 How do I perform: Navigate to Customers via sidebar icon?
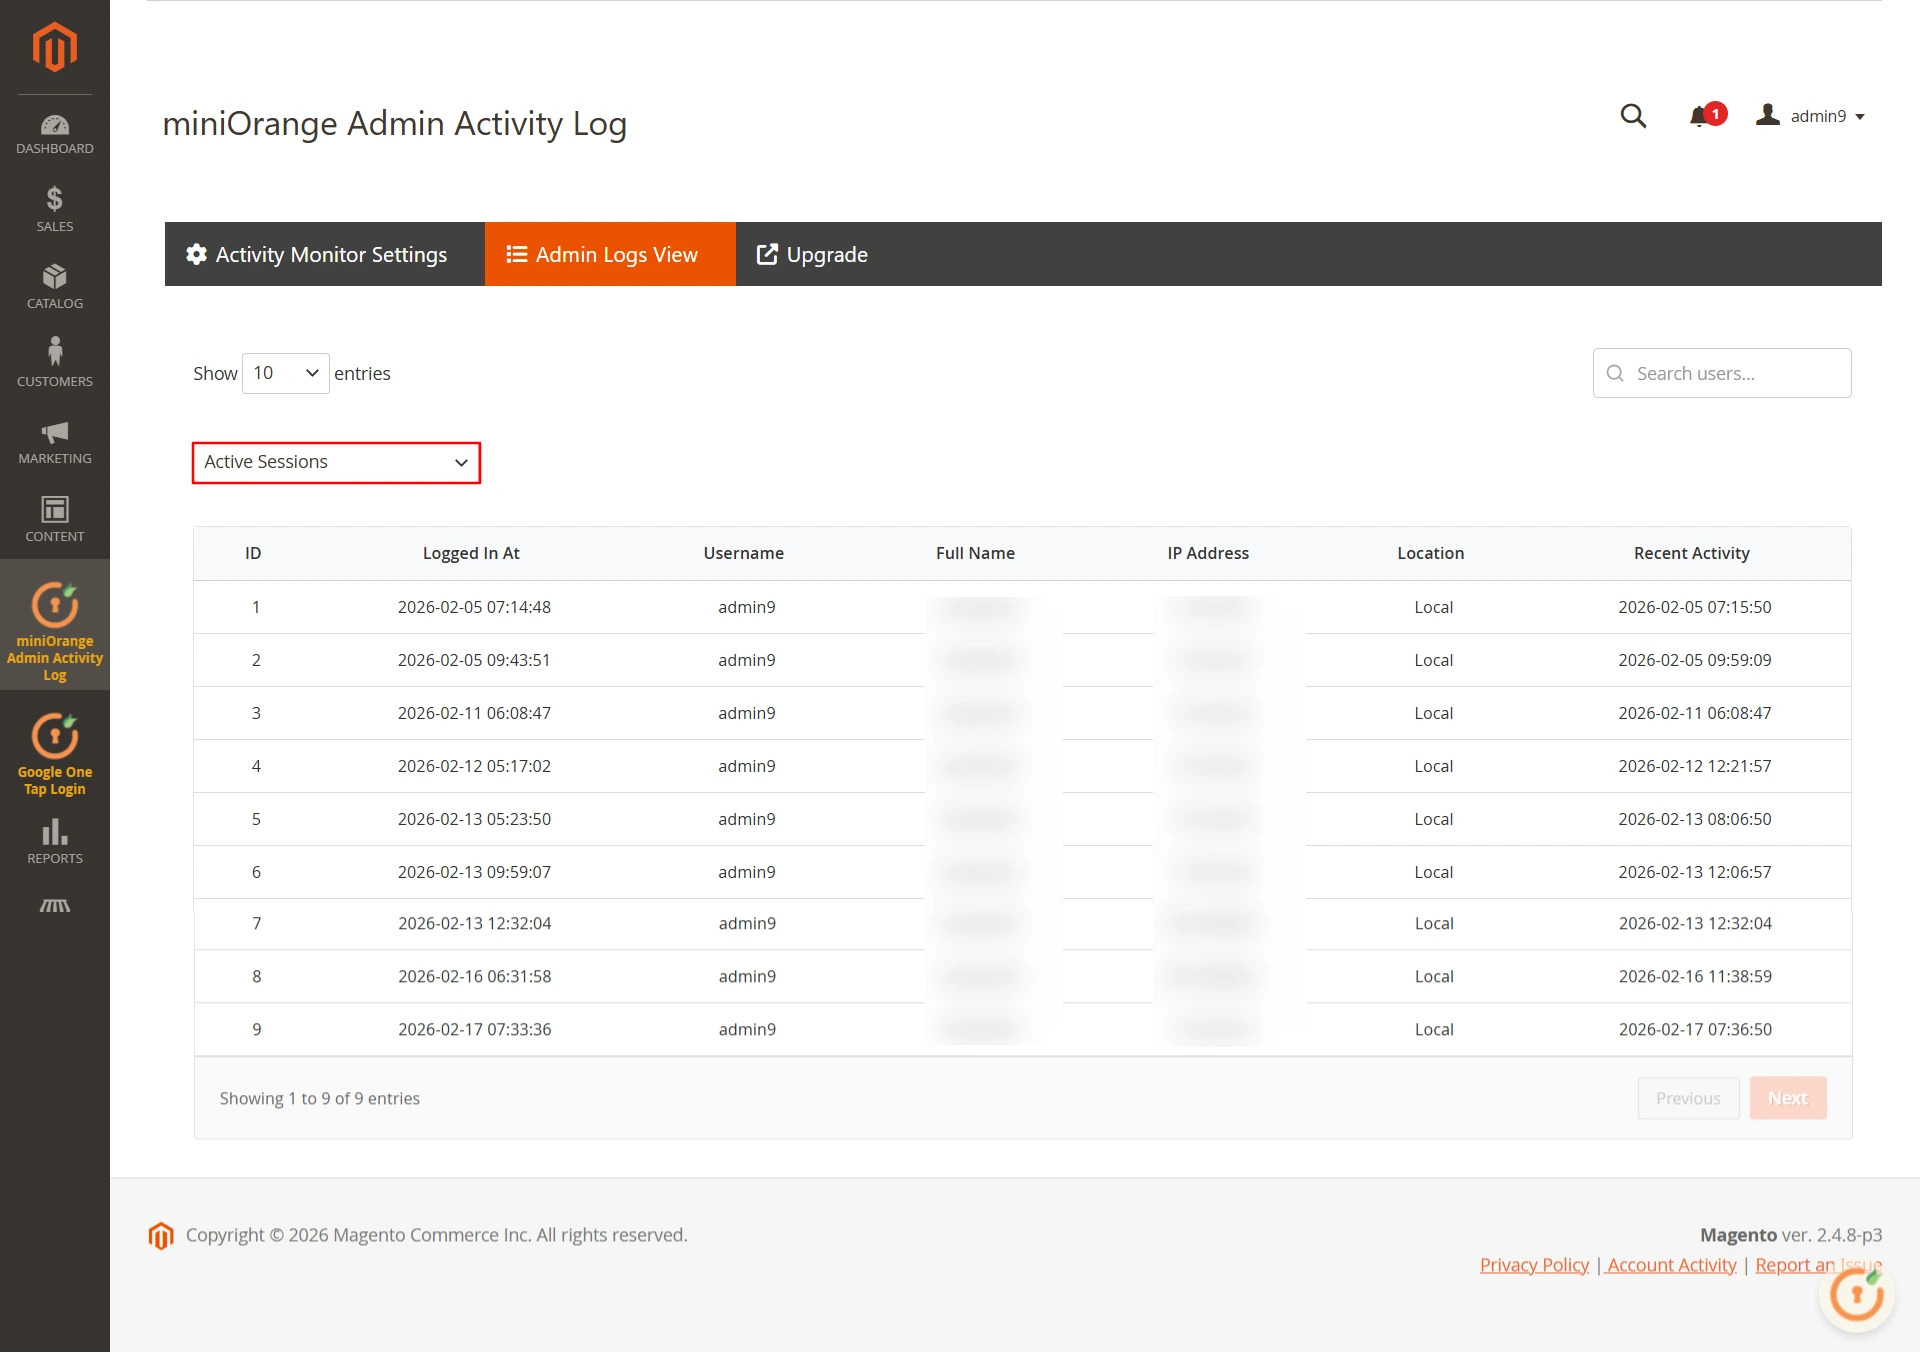click(x=55, y=362)
